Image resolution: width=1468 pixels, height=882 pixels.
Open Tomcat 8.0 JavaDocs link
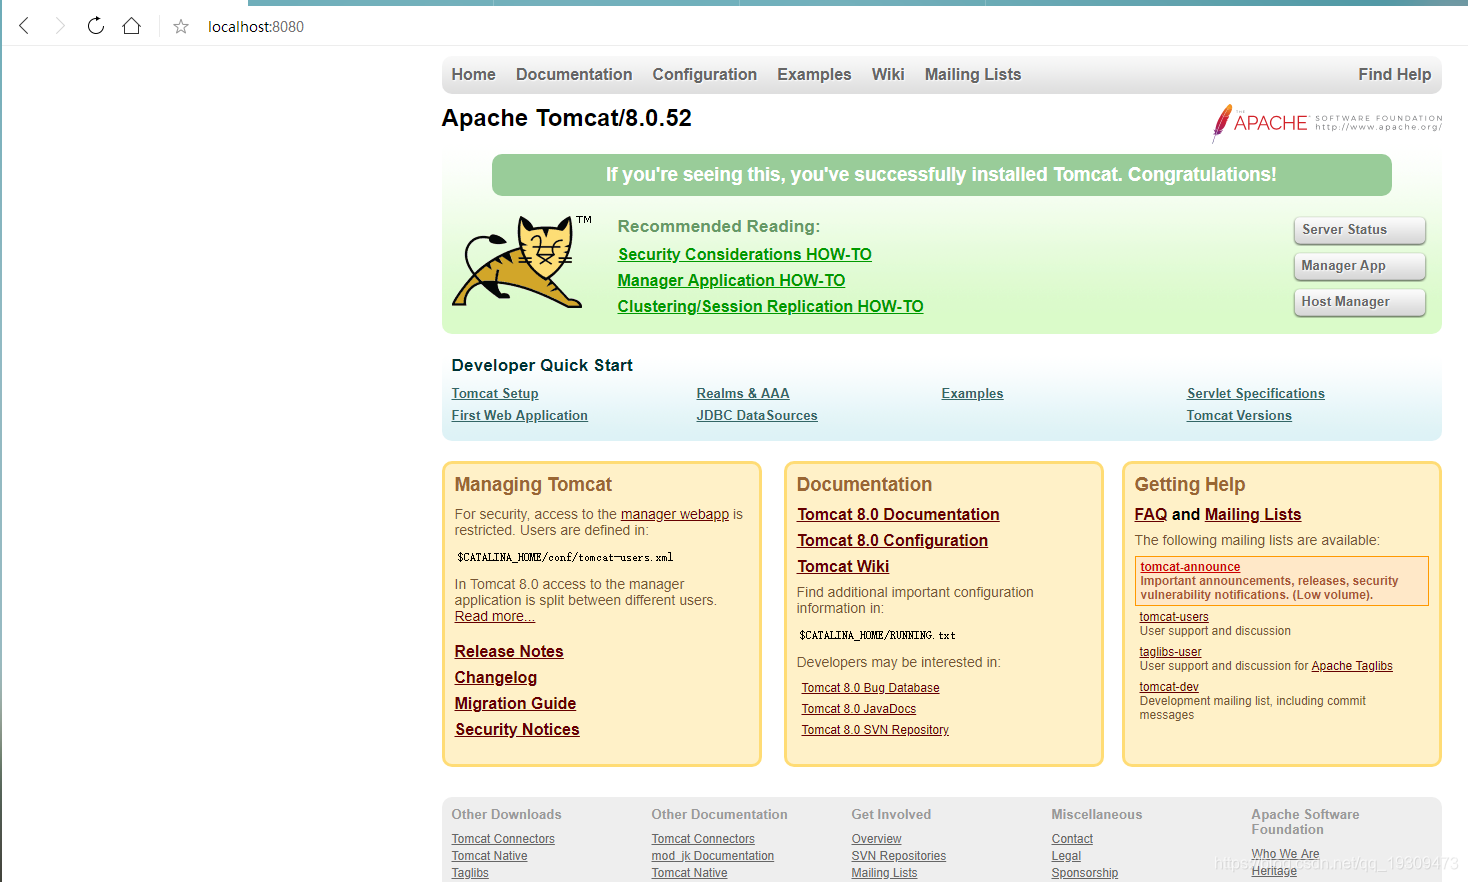pos(858,709)
